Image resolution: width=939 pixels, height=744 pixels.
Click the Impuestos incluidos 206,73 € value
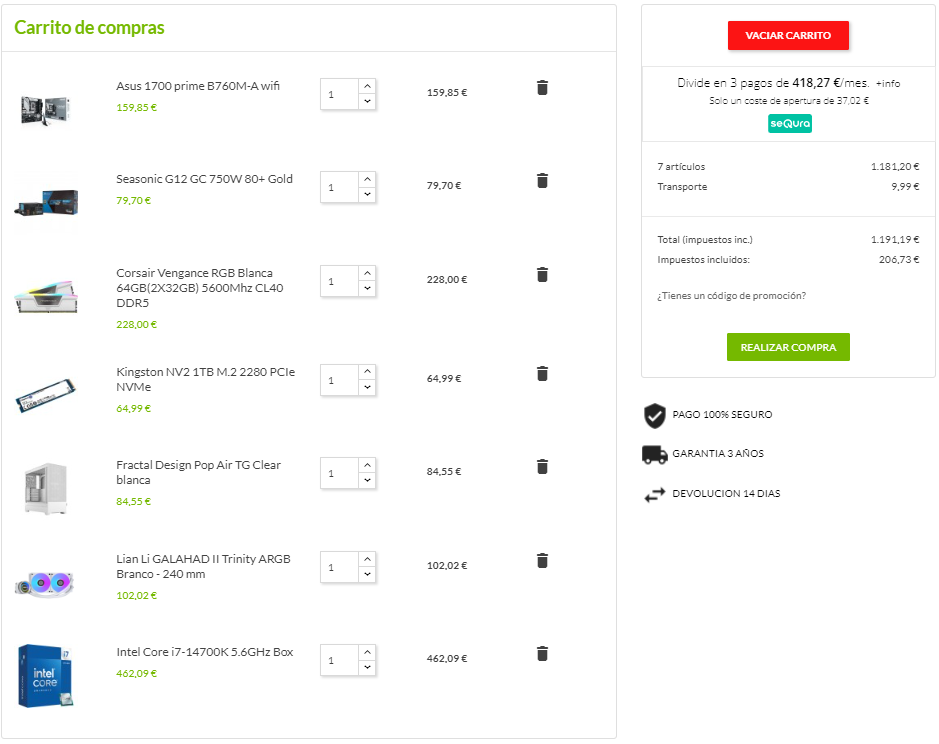click(x=899, y=259)
